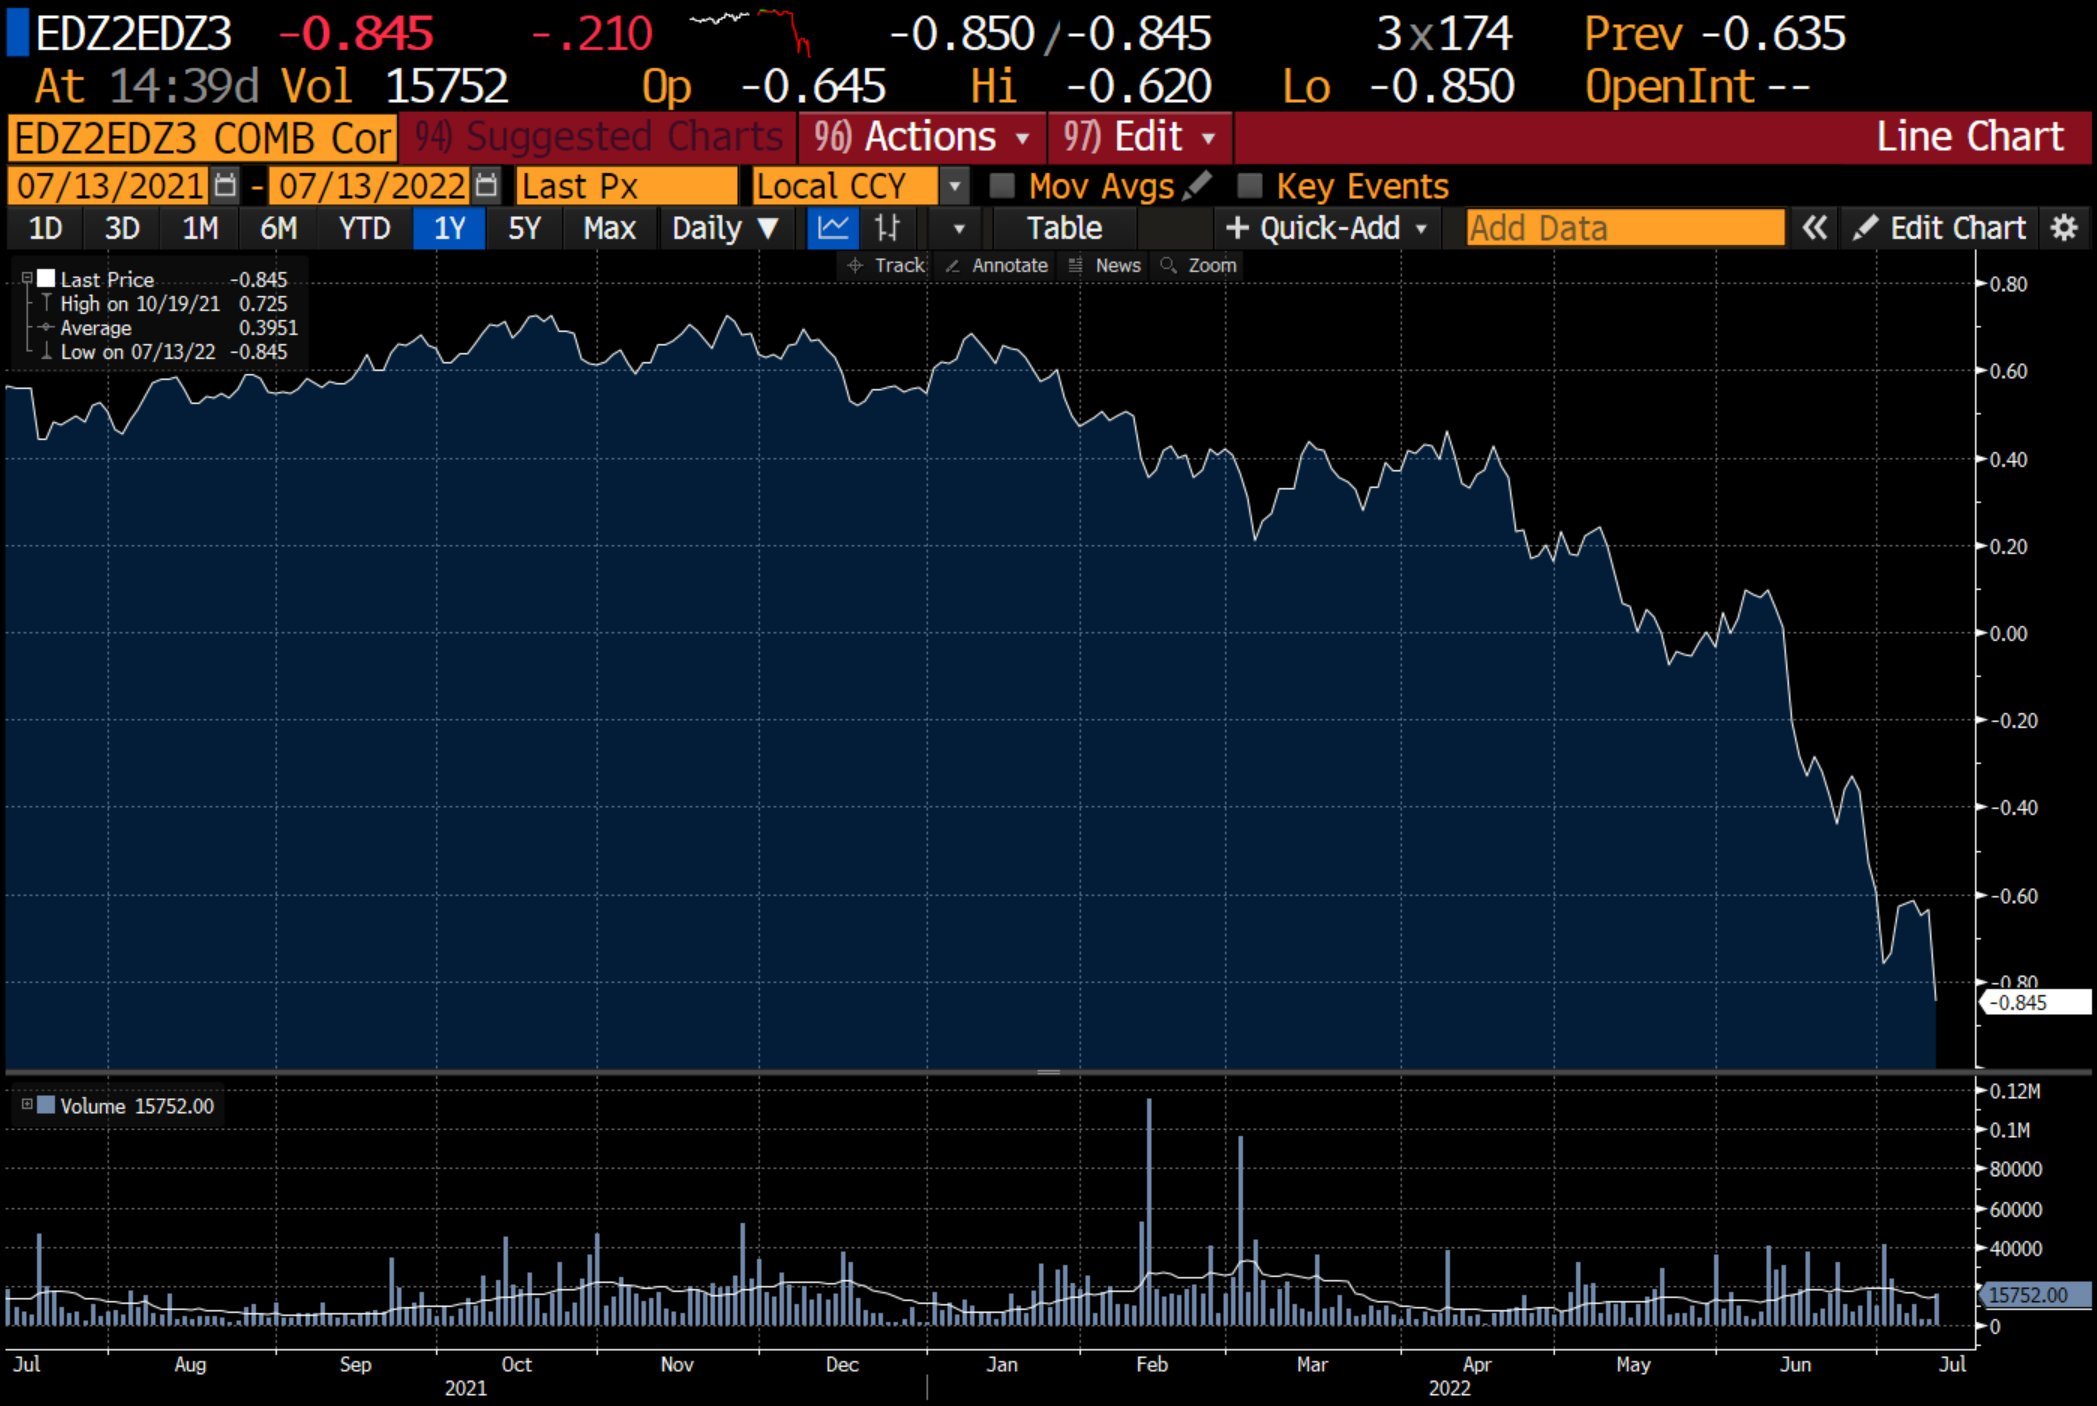The height and width of the screenshot is (1406, 2097).
Task: Enable the Key Events checkbox
Action: coord(1249,186)
